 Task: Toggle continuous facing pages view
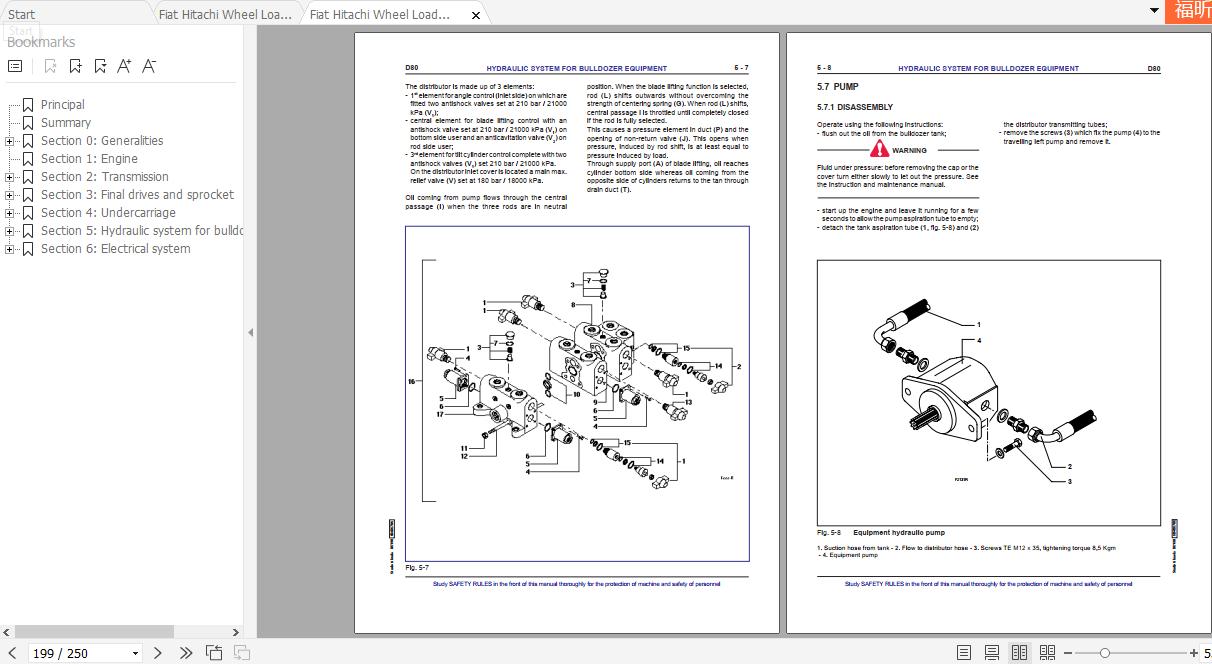pyautogui.click(x=1047, y=653)
